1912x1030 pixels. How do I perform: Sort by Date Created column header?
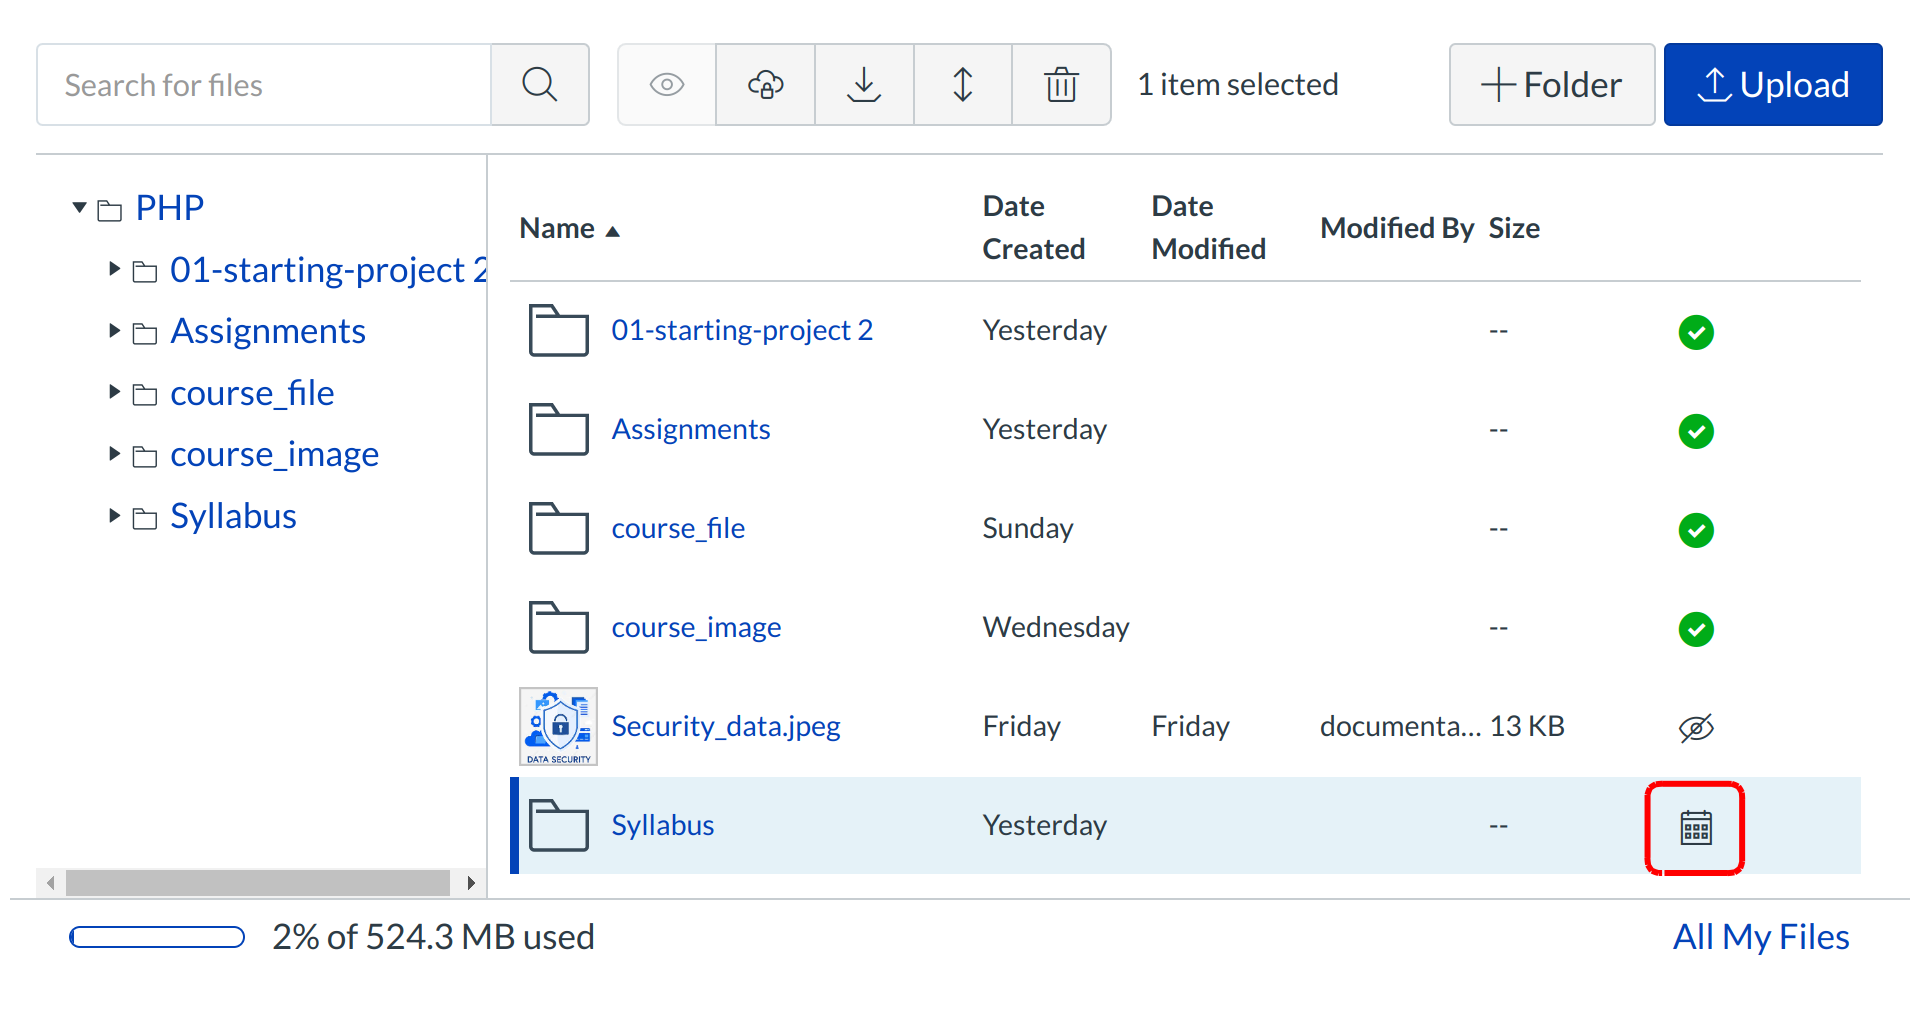pyautogui.click(x=1032, y=228)
